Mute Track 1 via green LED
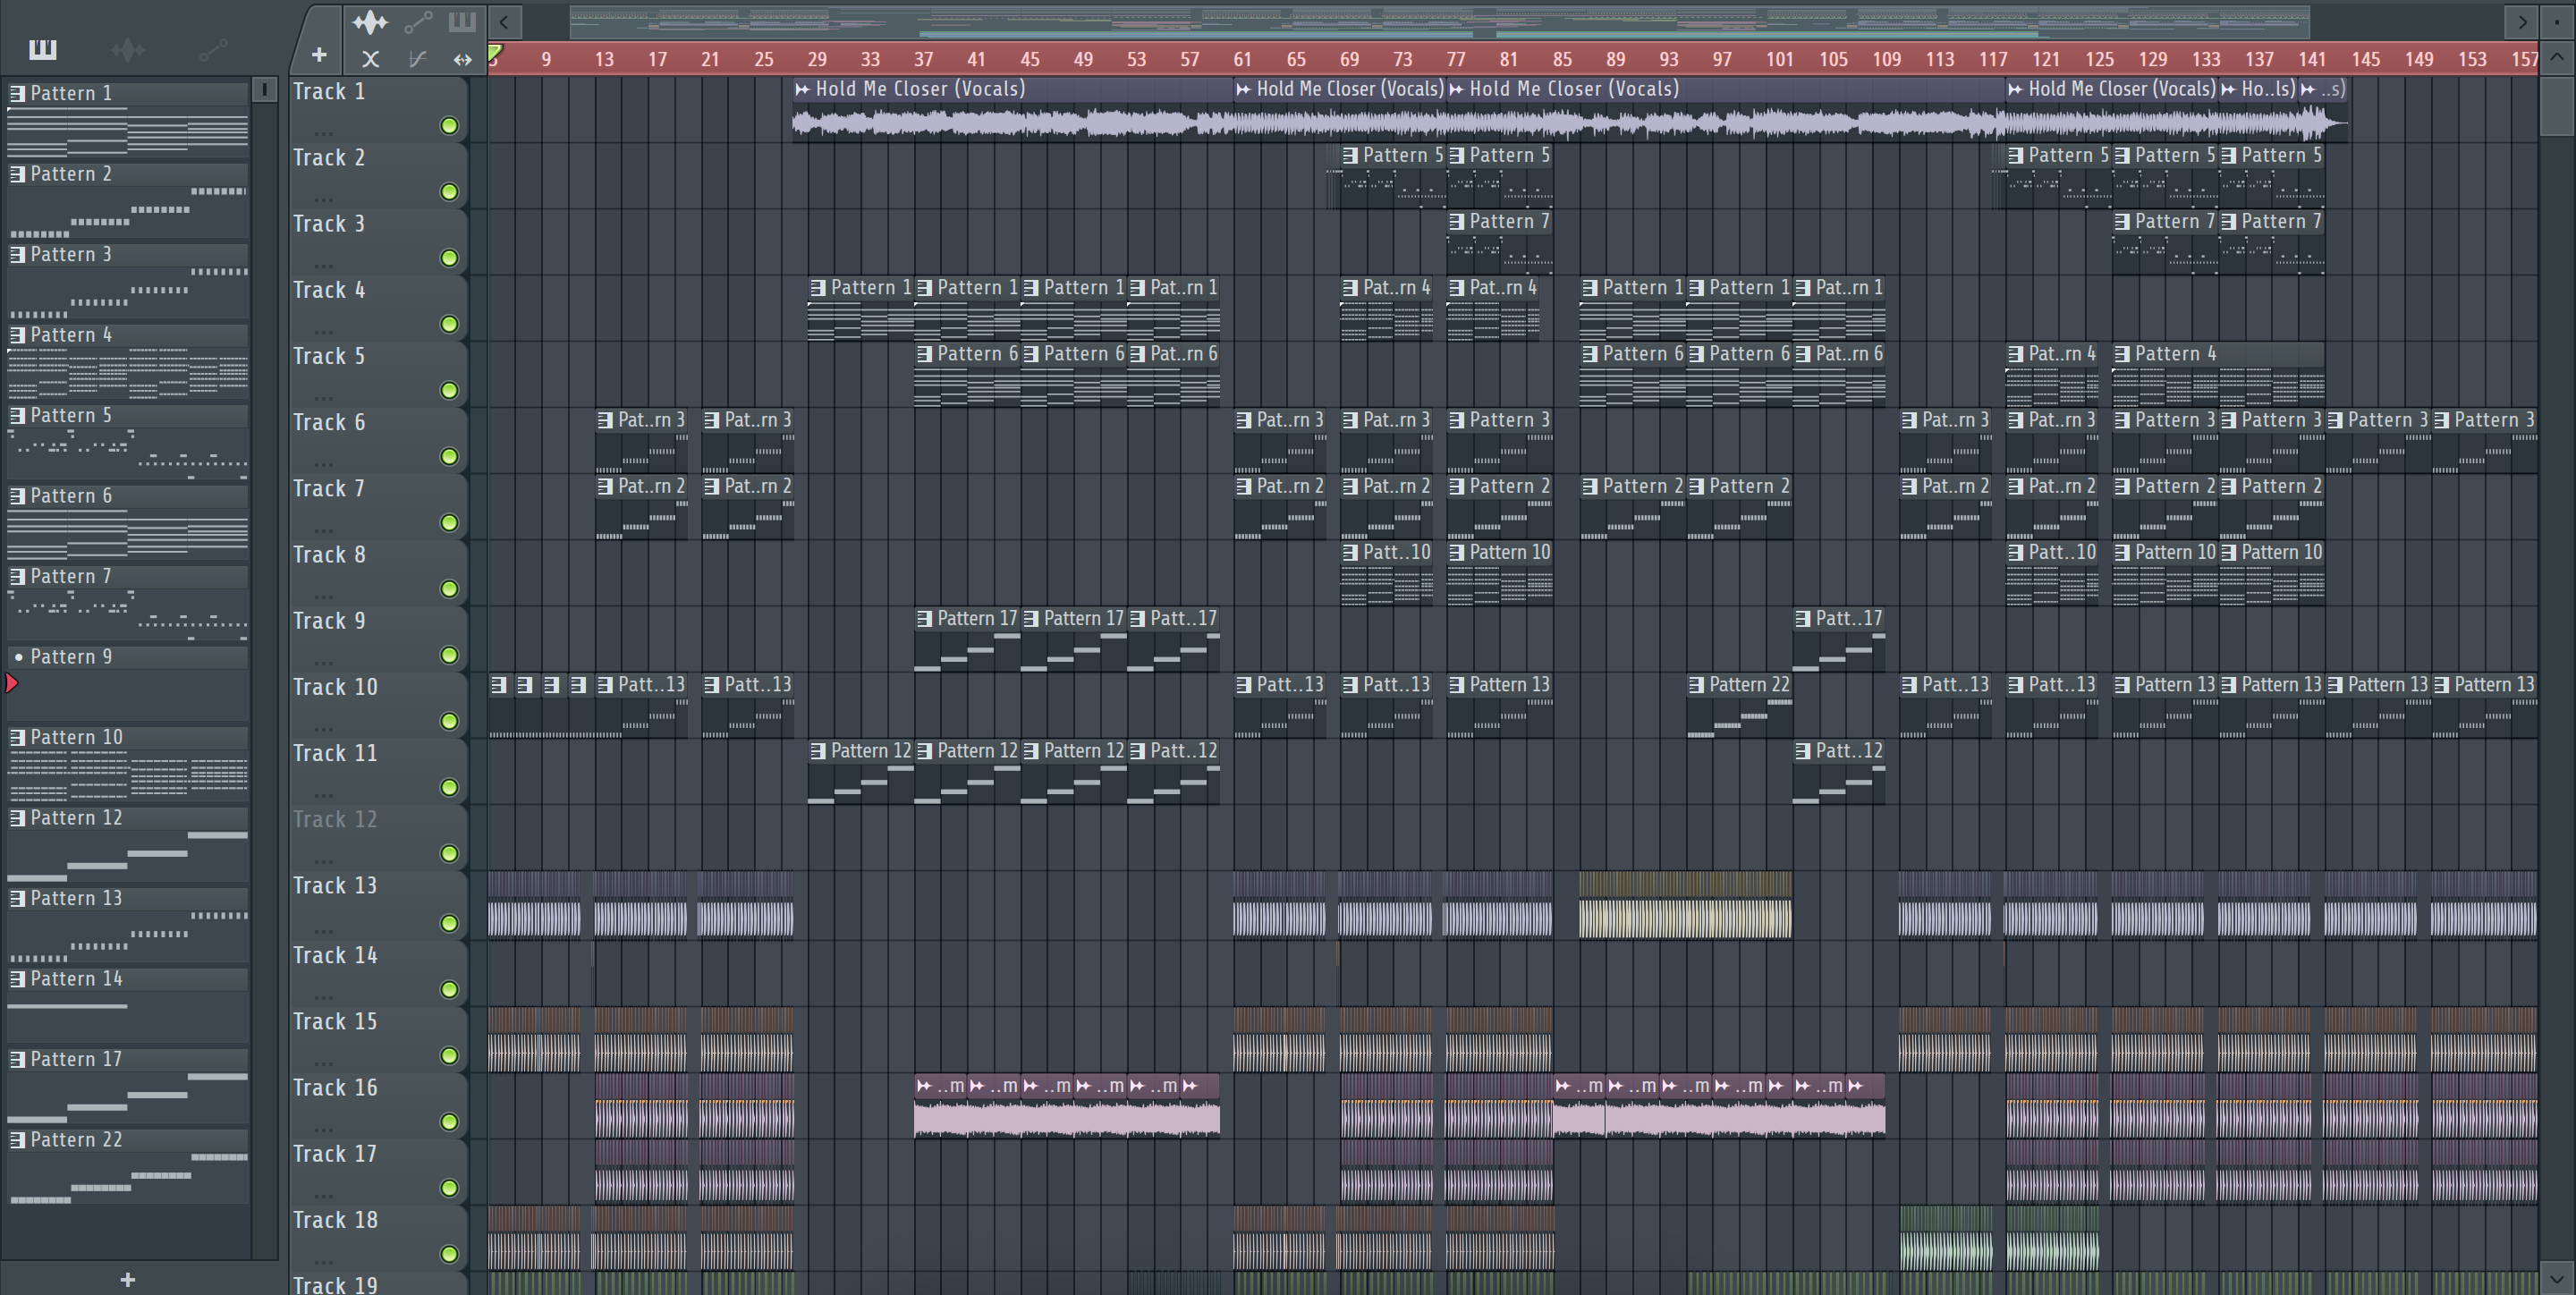The width and height of the screenshot is (2576, 1295). pyautogui.click(x=449, y=126)
